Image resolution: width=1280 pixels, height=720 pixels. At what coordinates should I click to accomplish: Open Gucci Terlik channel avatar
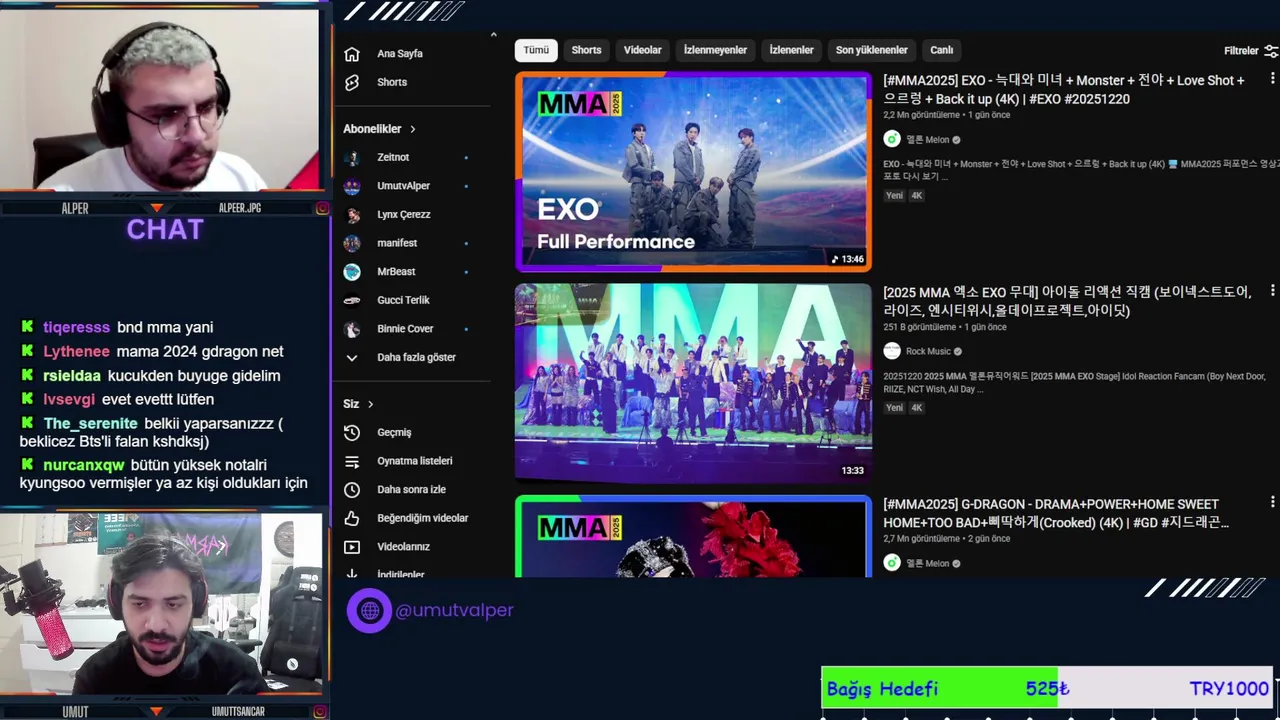point(352,300)
